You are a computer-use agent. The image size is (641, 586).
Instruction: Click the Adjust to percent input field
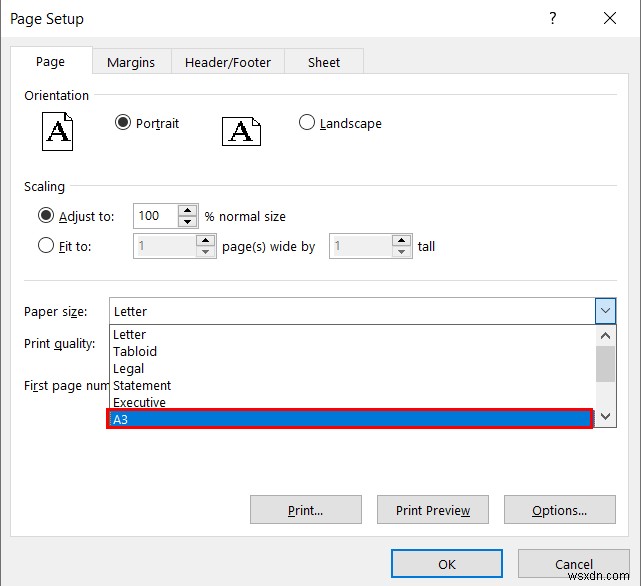(x=156, y=216)
